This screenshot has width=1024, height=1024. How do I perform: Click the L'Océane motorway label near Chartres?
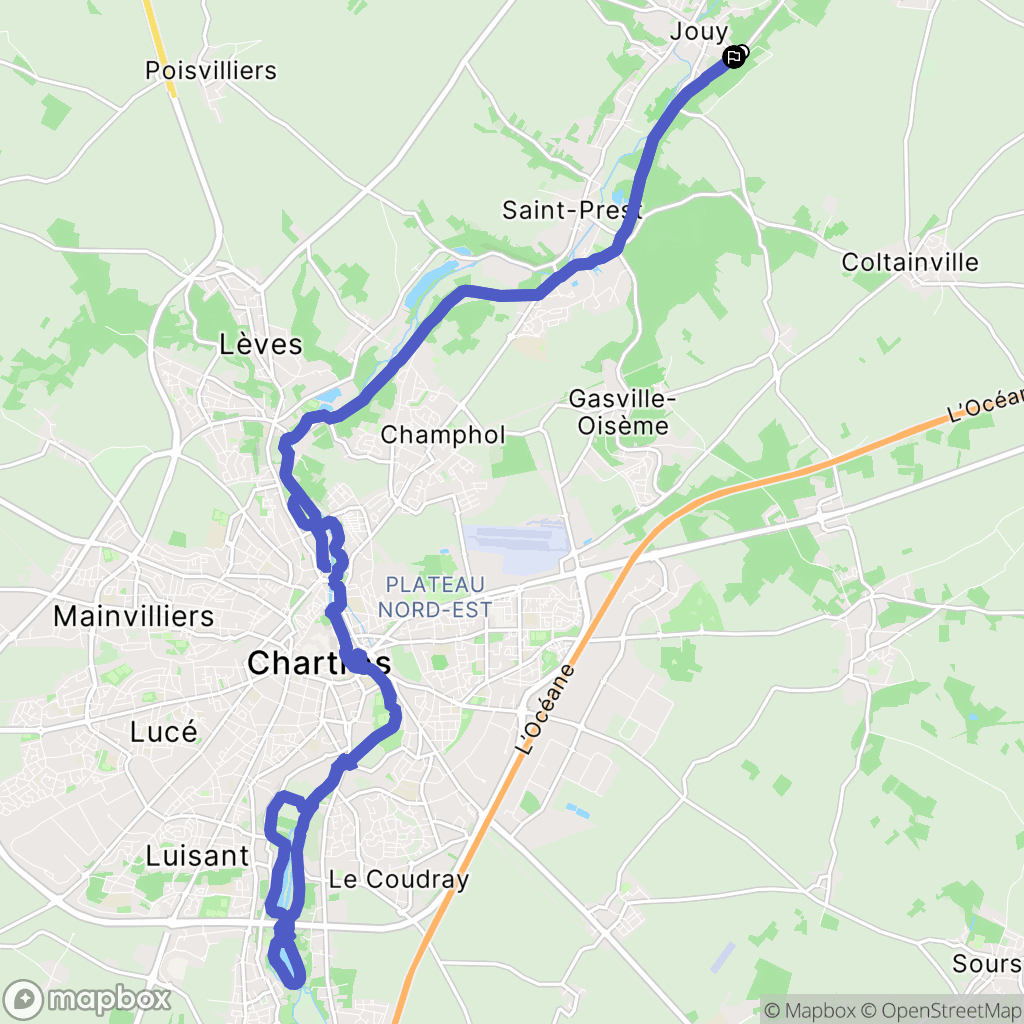pos(544,709)
